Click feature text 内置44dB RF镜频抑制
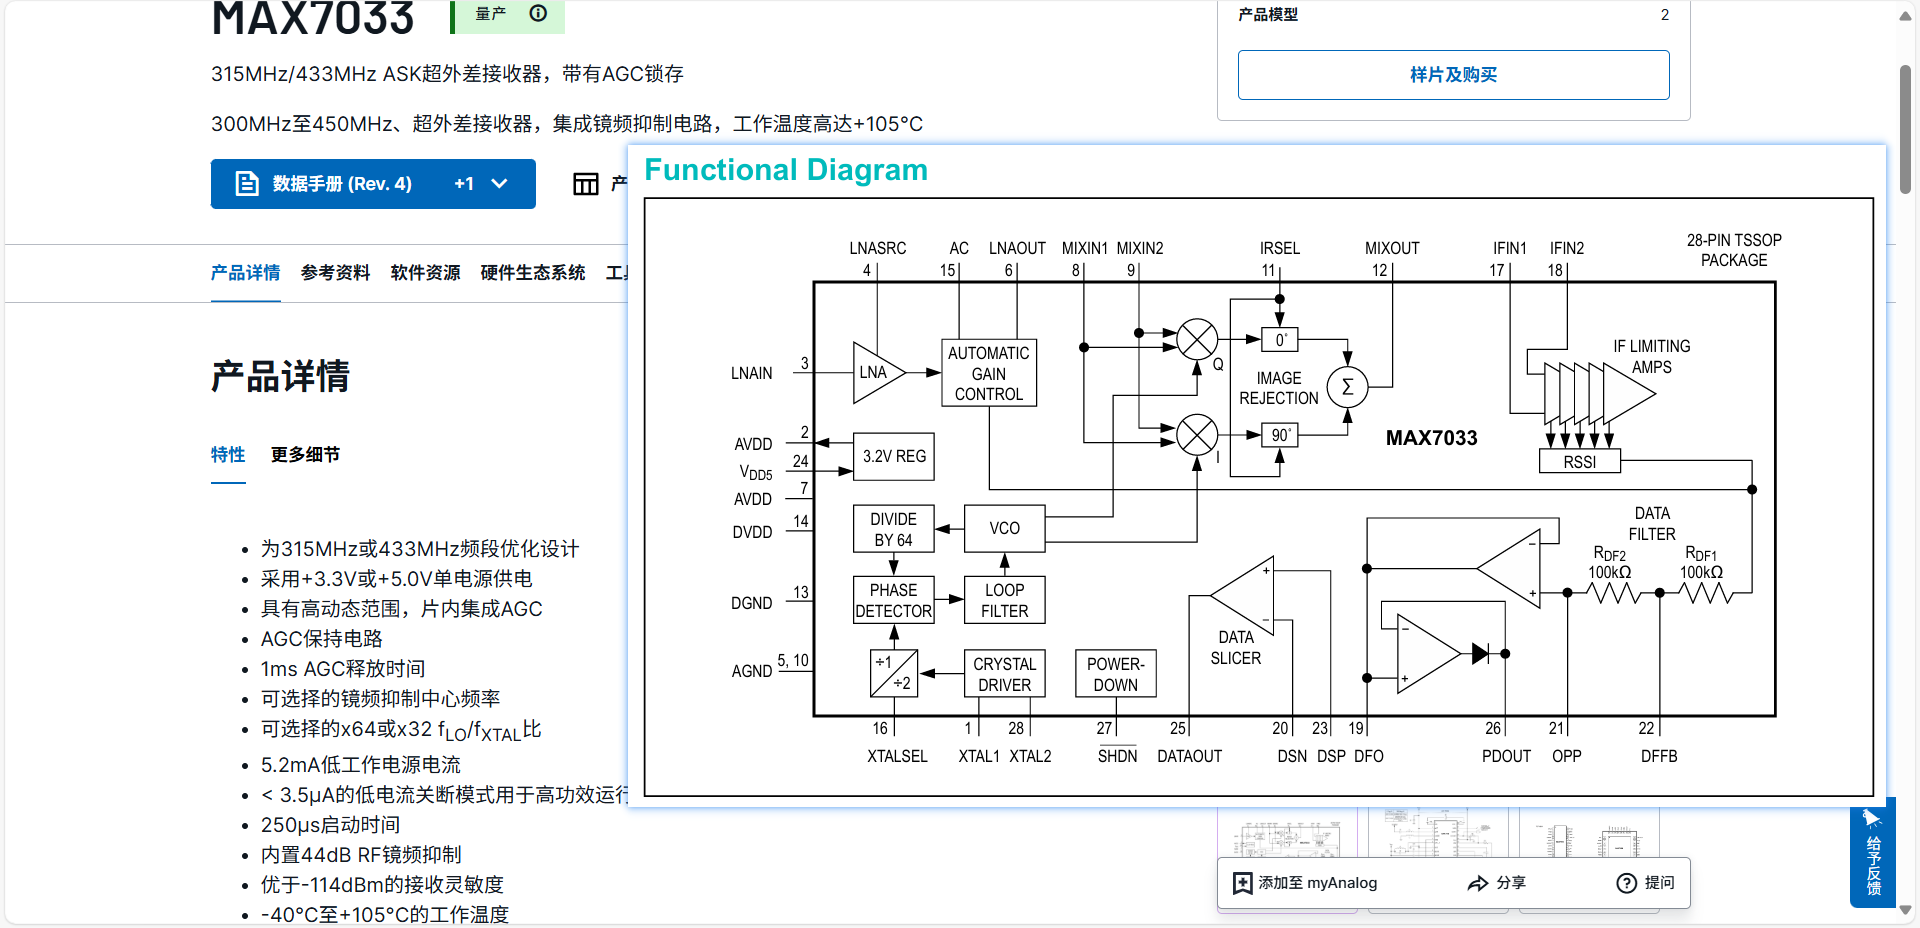The image size is (1920, 928). coord(361,855)
